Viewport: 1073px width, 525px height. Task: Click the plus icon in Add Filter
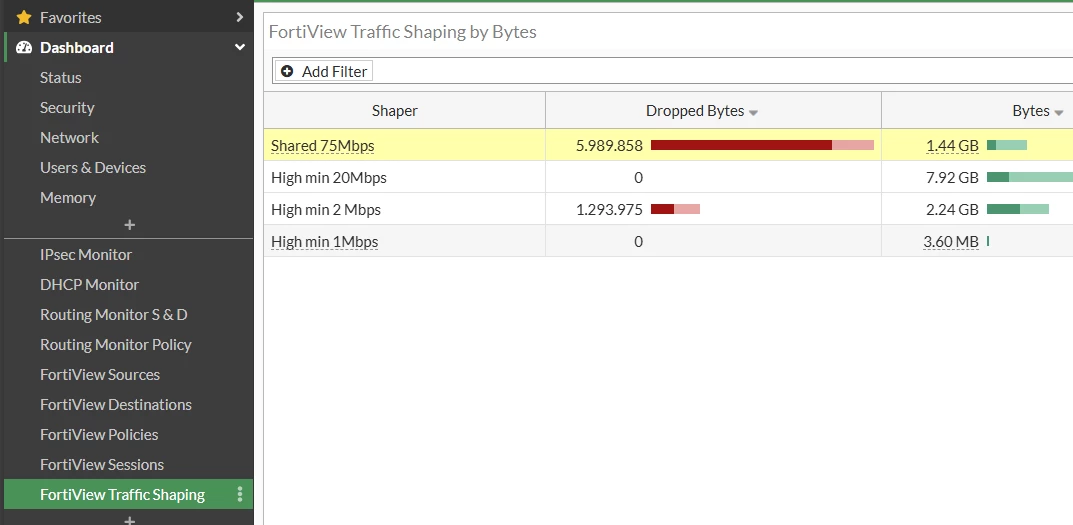point(287,71)
